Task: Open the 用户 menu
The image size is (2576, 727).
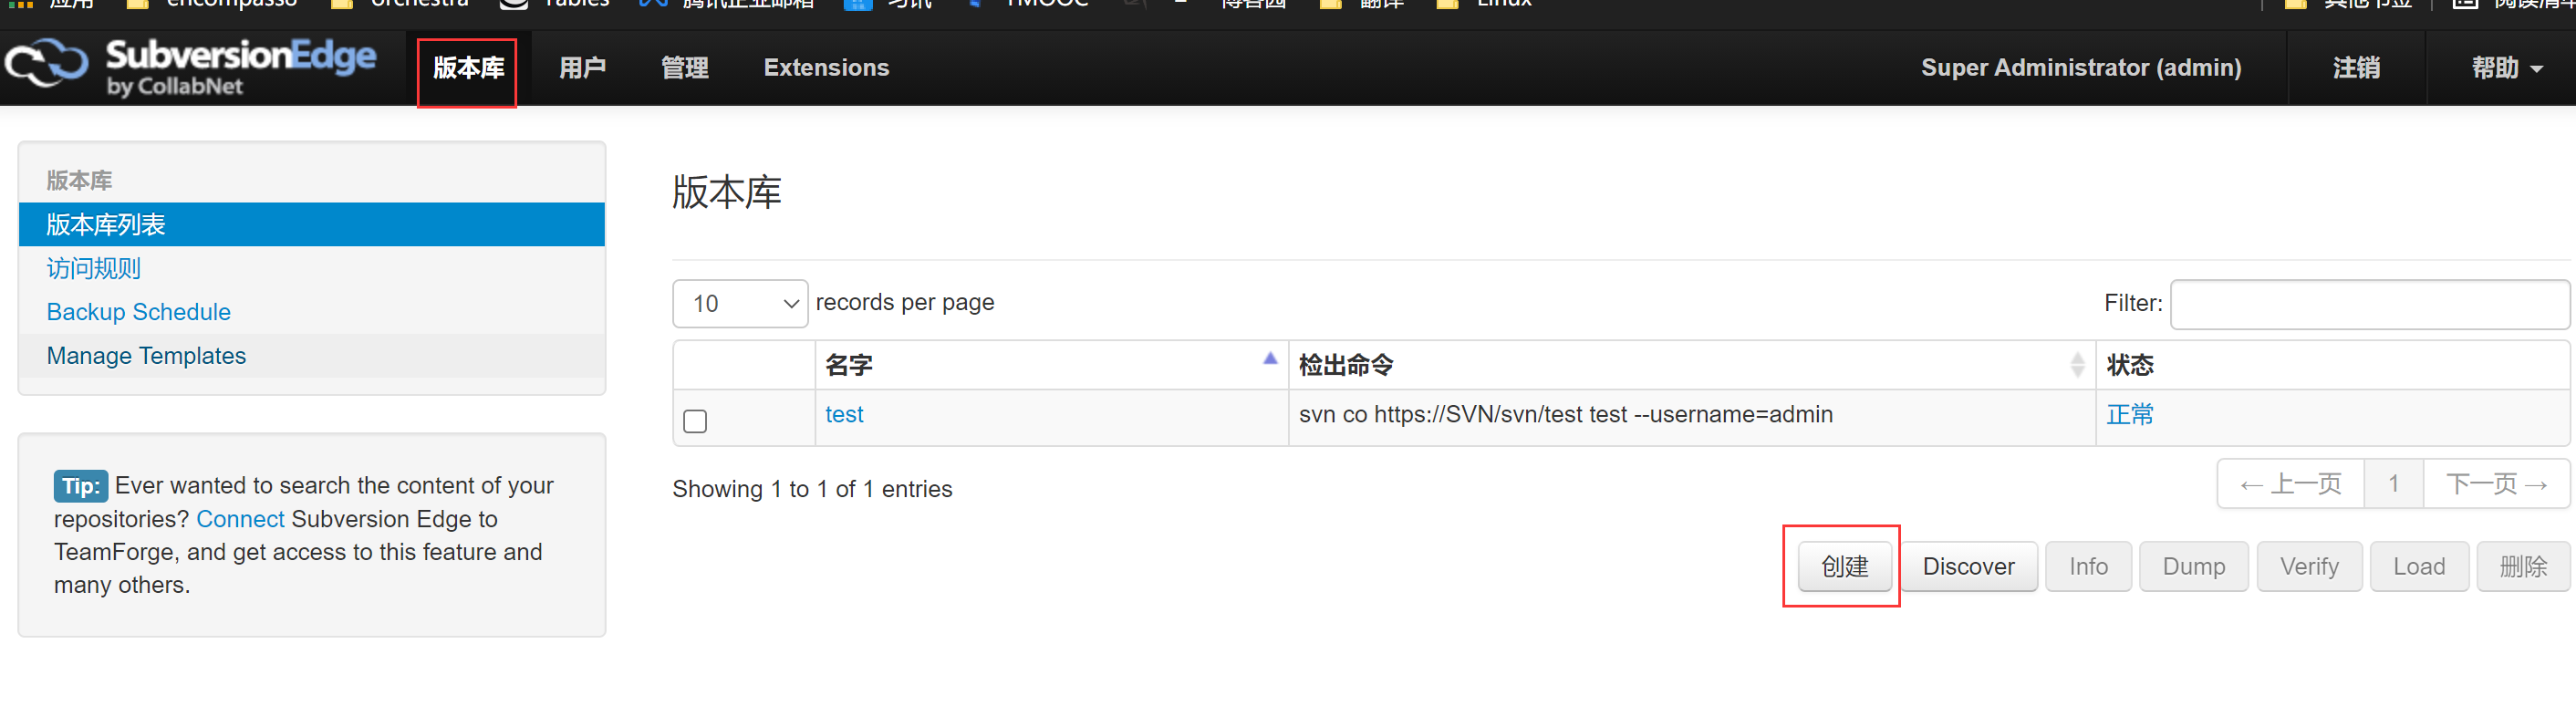Action: coord(583,68)
